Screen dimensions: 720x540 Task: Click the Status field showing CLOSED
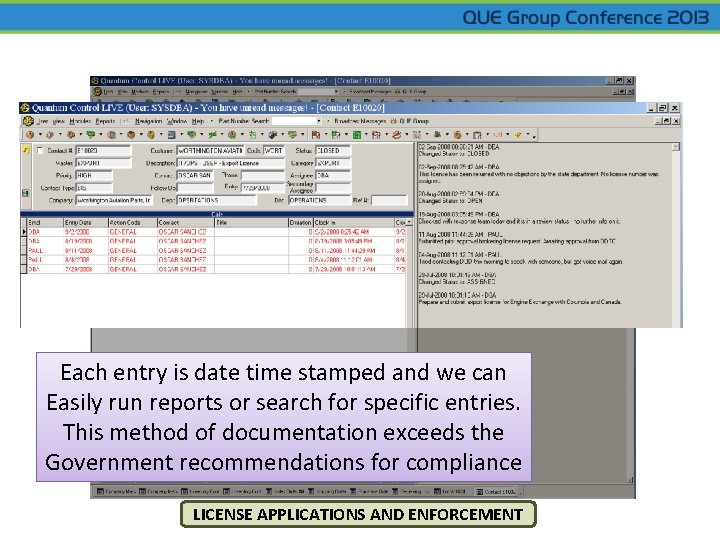click(333, 151)
